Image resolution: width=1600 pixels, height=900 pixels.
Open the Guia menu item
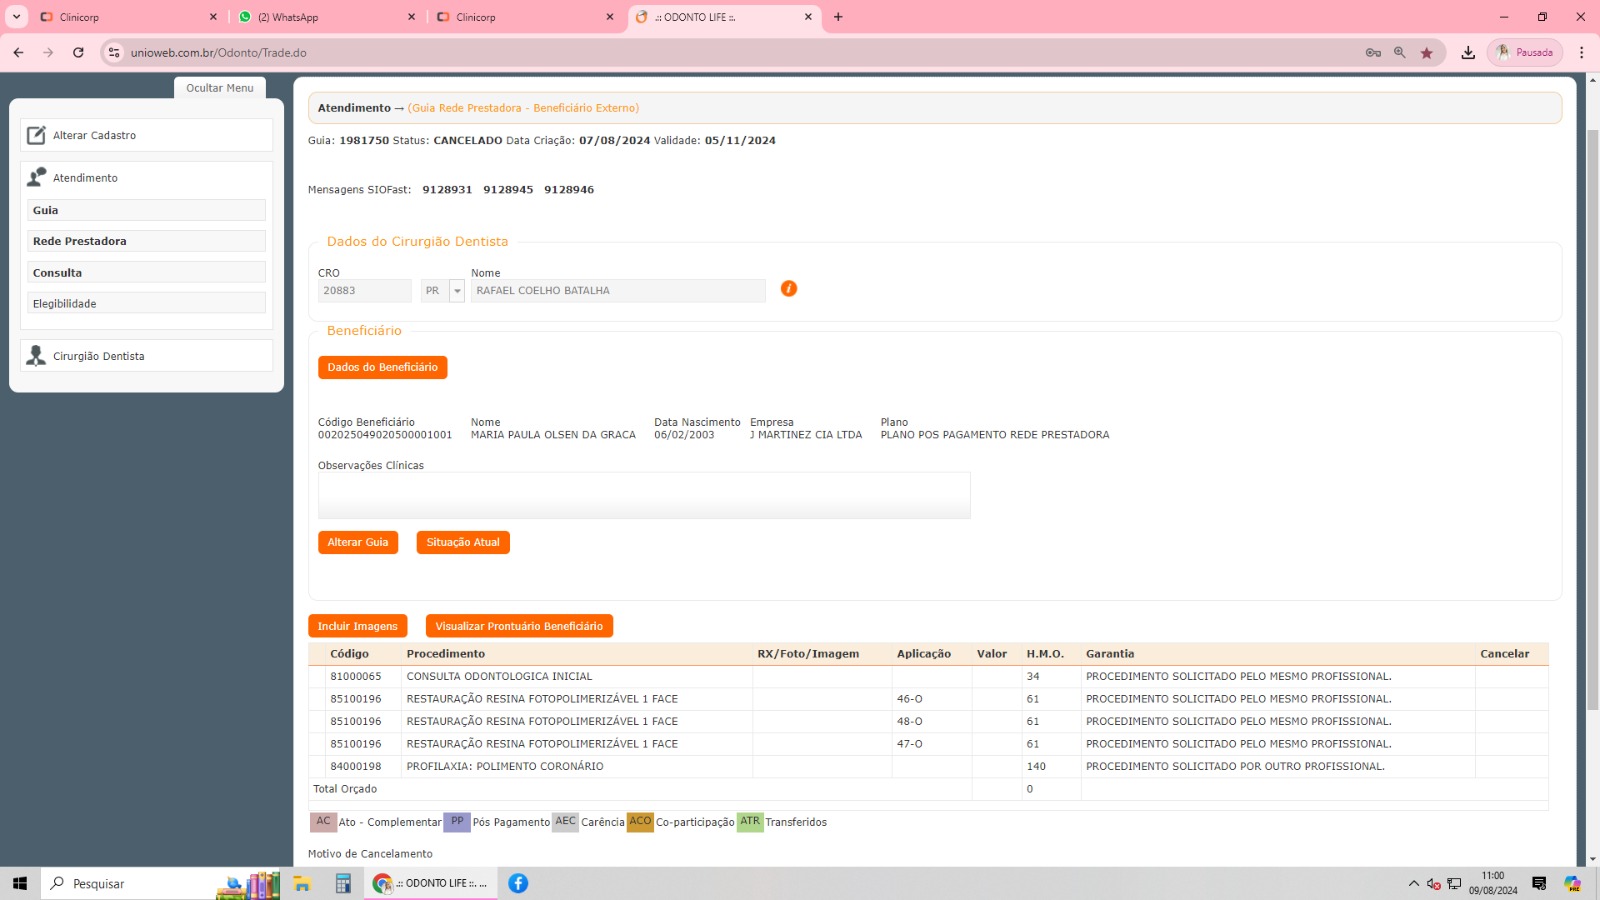tap(147, 210)
